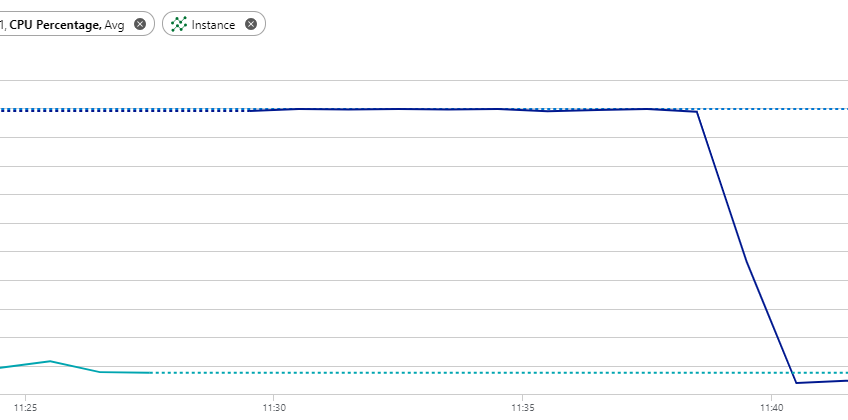Viewport: 848px width, 420px height.
Task: Click the dark blue plateau line above 11:30
Action: pyautogui.click(x=274, y=110)
